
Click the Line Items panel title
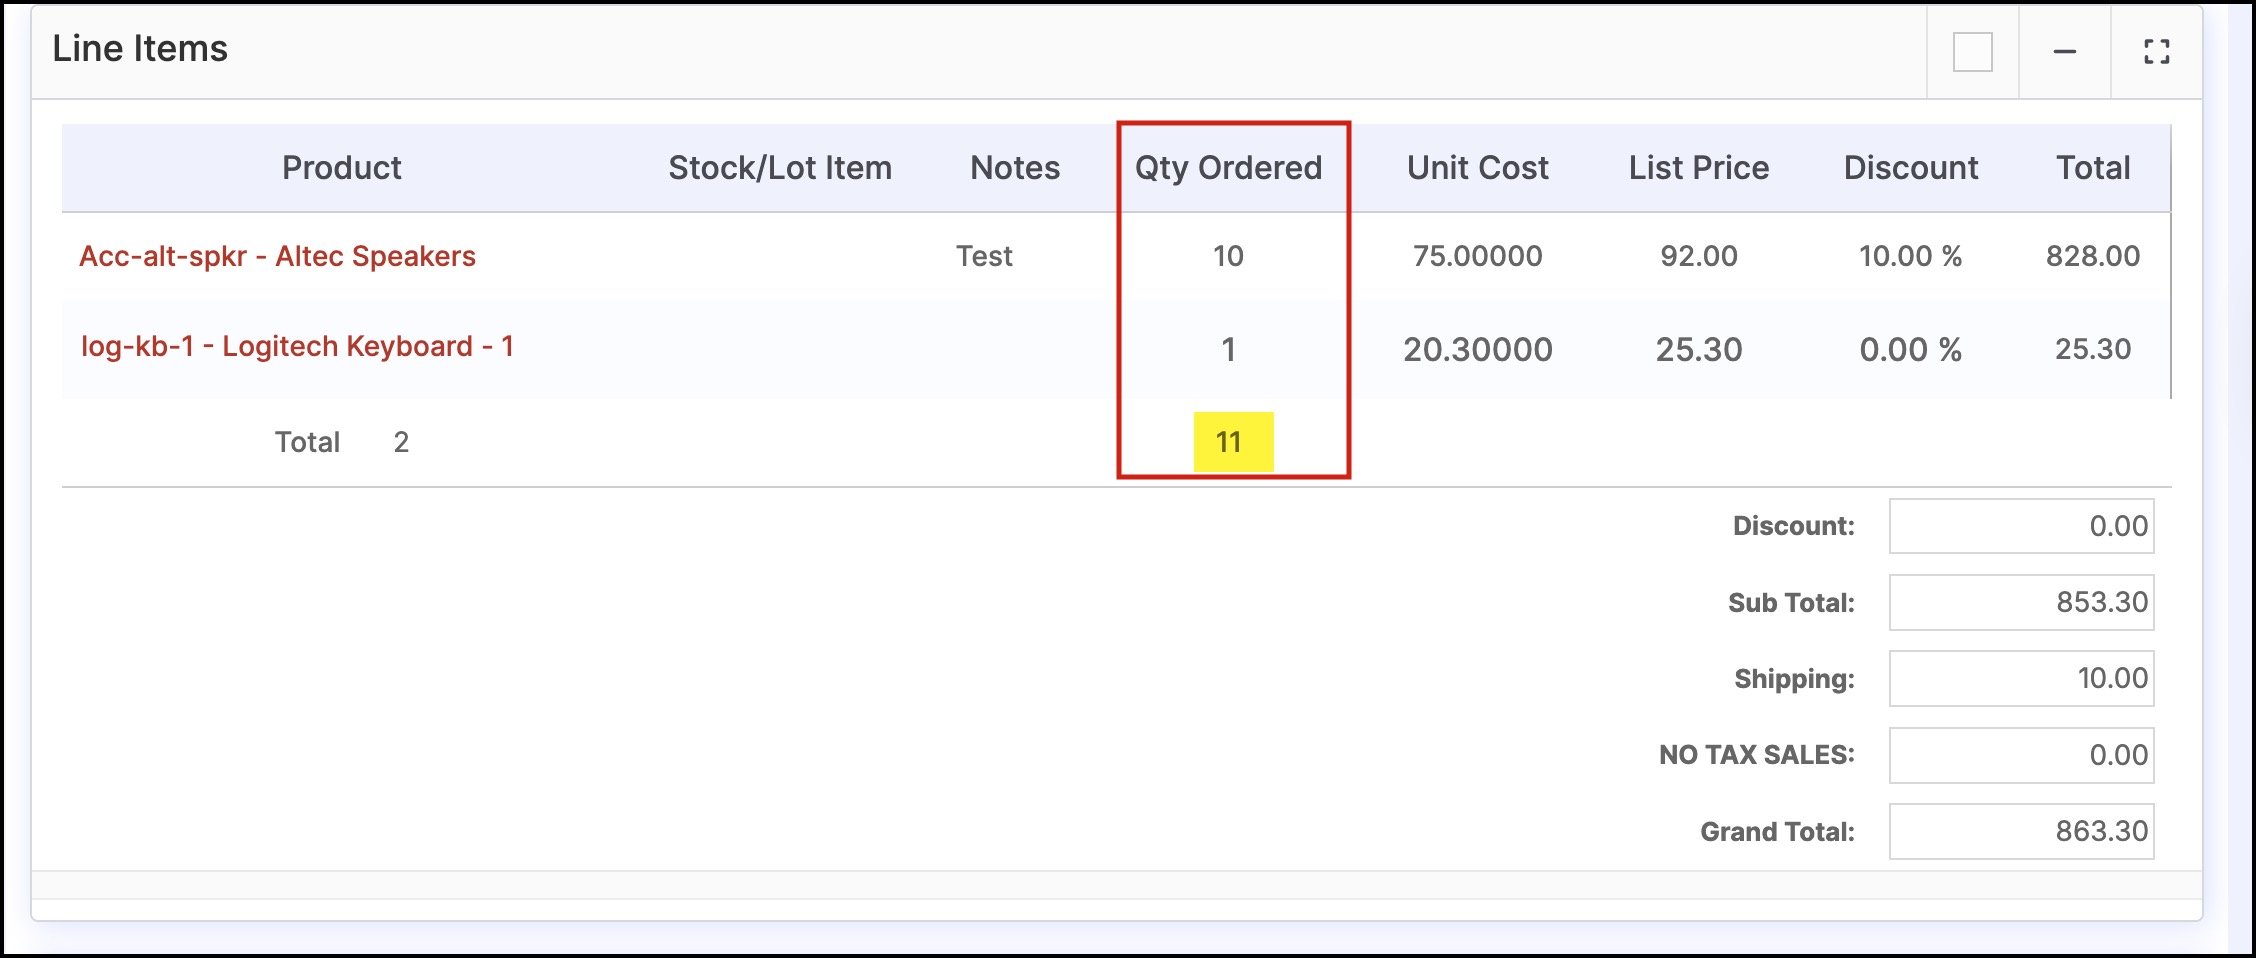140,49
